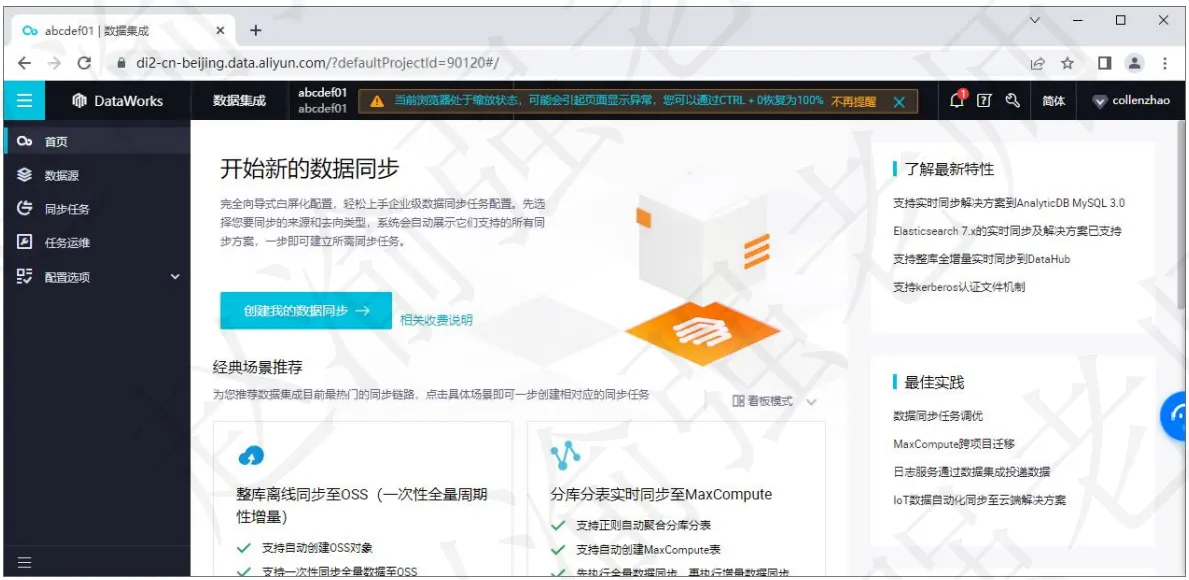Viewport: 1189px width, 580px height.
Task: Open the collenzhao user menu
Action: 1131,101
